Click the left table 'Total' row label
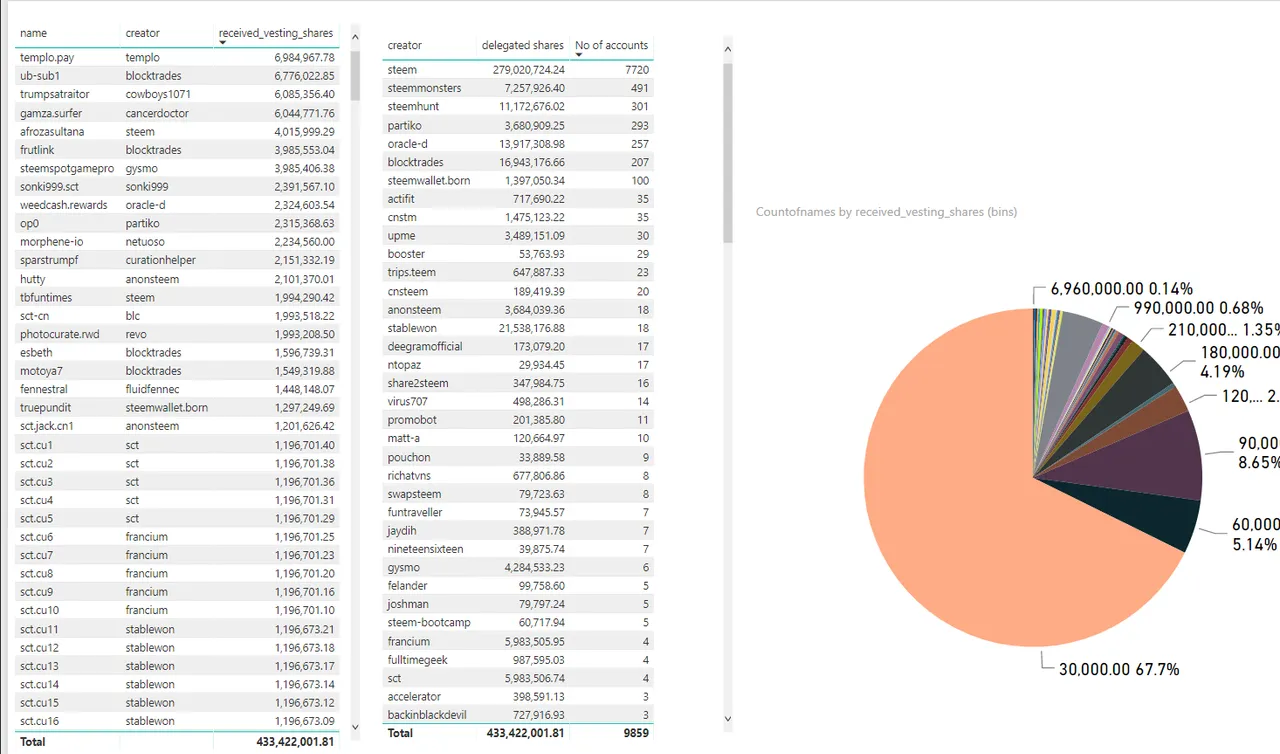 pos(33,742)
